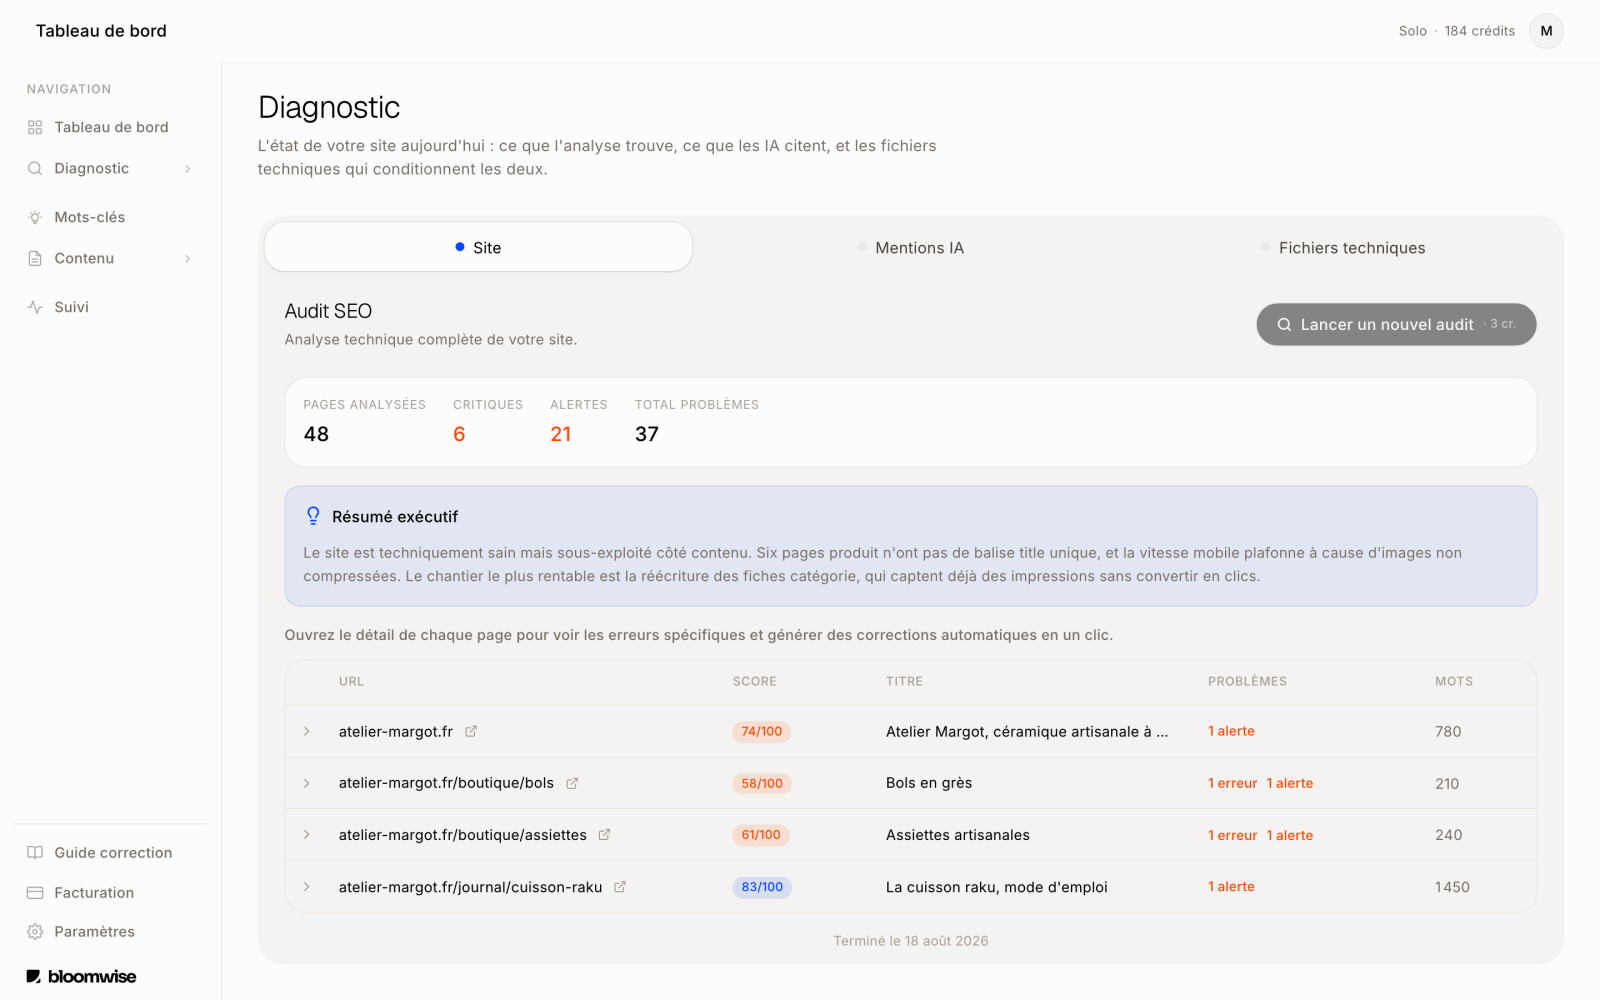Click the title La cuisson raku, mode d'emploi
The height and width of the screenshot is (1000, 1600).
point(997,887)
